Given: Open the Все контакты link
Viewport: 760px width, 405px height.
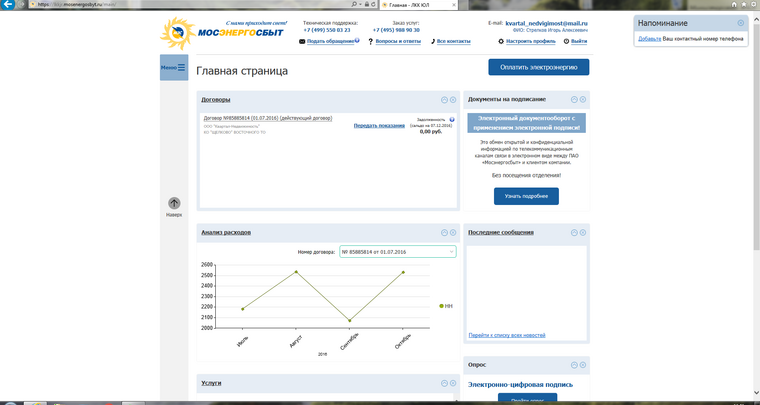Looking at the screenshot, I should click(454, 42).
